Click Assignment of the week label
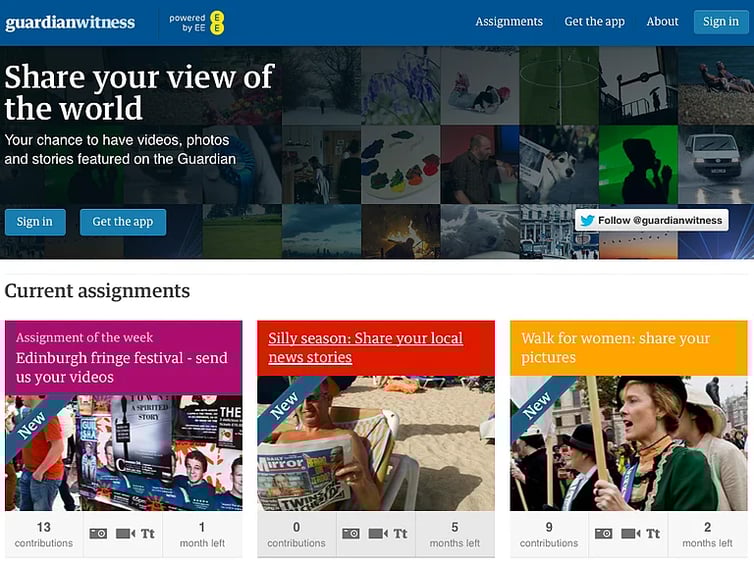This screenshot has height=564, width=754. click(84, 338)
